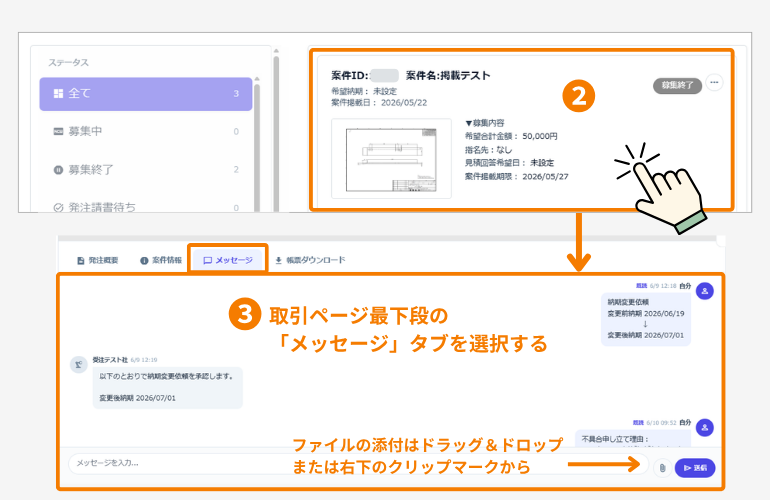Open the three-dot menu on the project card

(x=714, y=83)
